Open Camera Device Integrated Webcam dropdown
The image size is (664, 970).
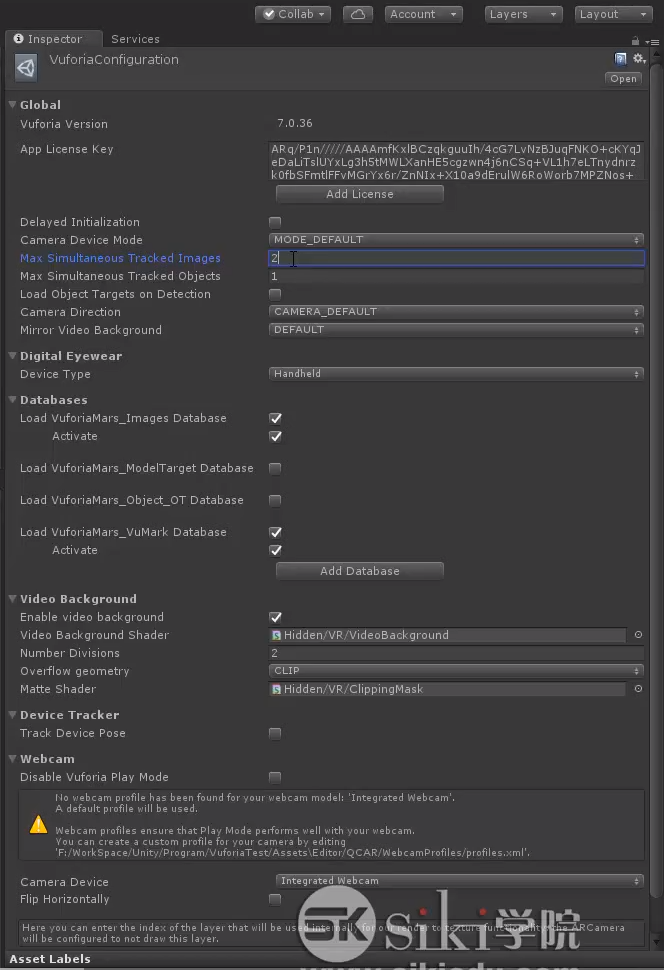(460, 881)
